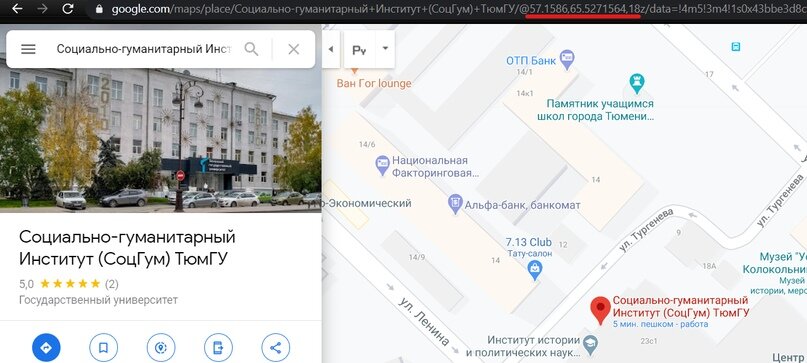Viewport: 807px width, 363px height.
Task: Open the Google Maps hamburger menu
Action: pos(28,49)
